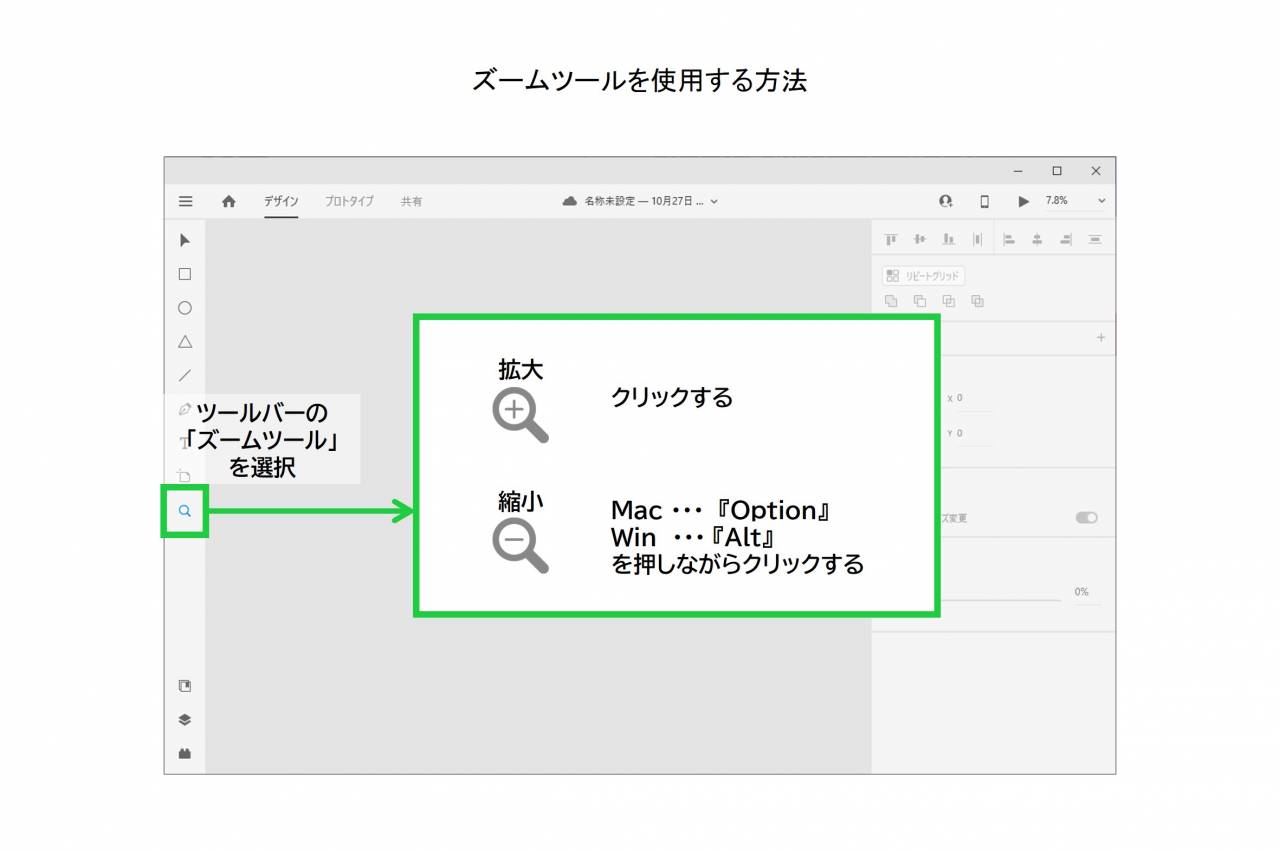
Task: Select the Rectangle tool
Action: pyautogui.click(x=185, y=274)
